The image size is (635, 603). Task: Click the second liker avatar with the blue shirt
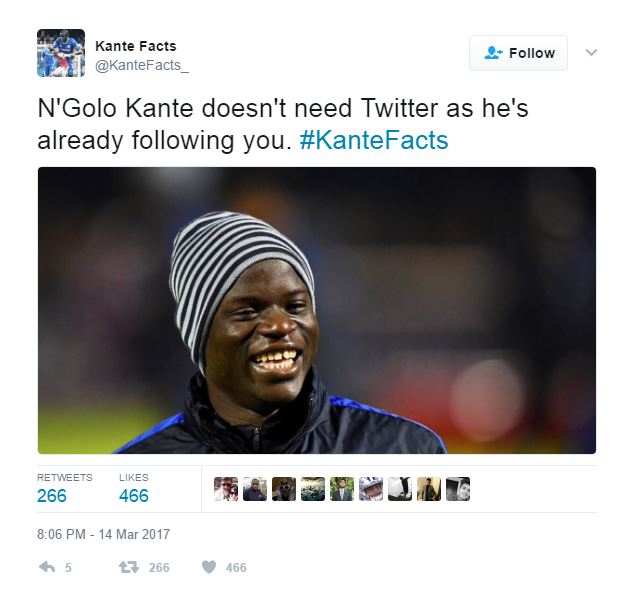pyautogui.click(x=255, y=489)
